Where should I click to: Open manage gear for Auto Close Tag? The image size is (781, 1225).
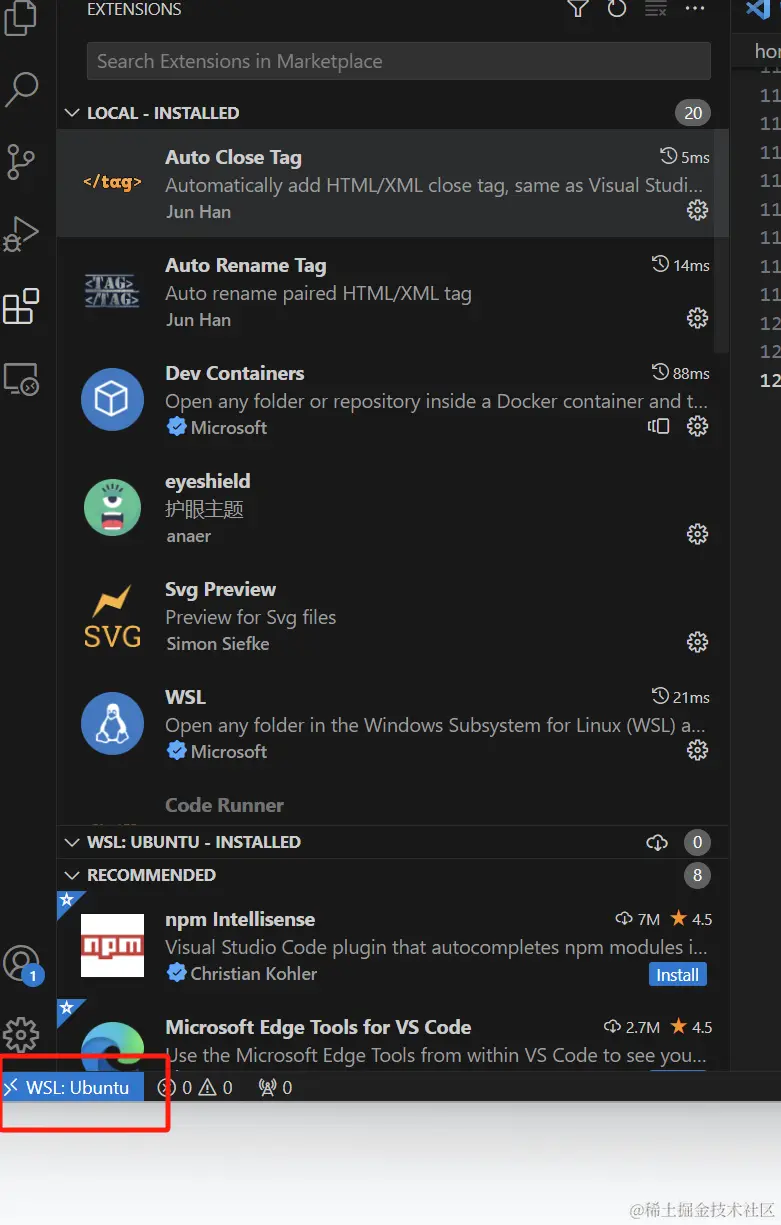[698, 210]
